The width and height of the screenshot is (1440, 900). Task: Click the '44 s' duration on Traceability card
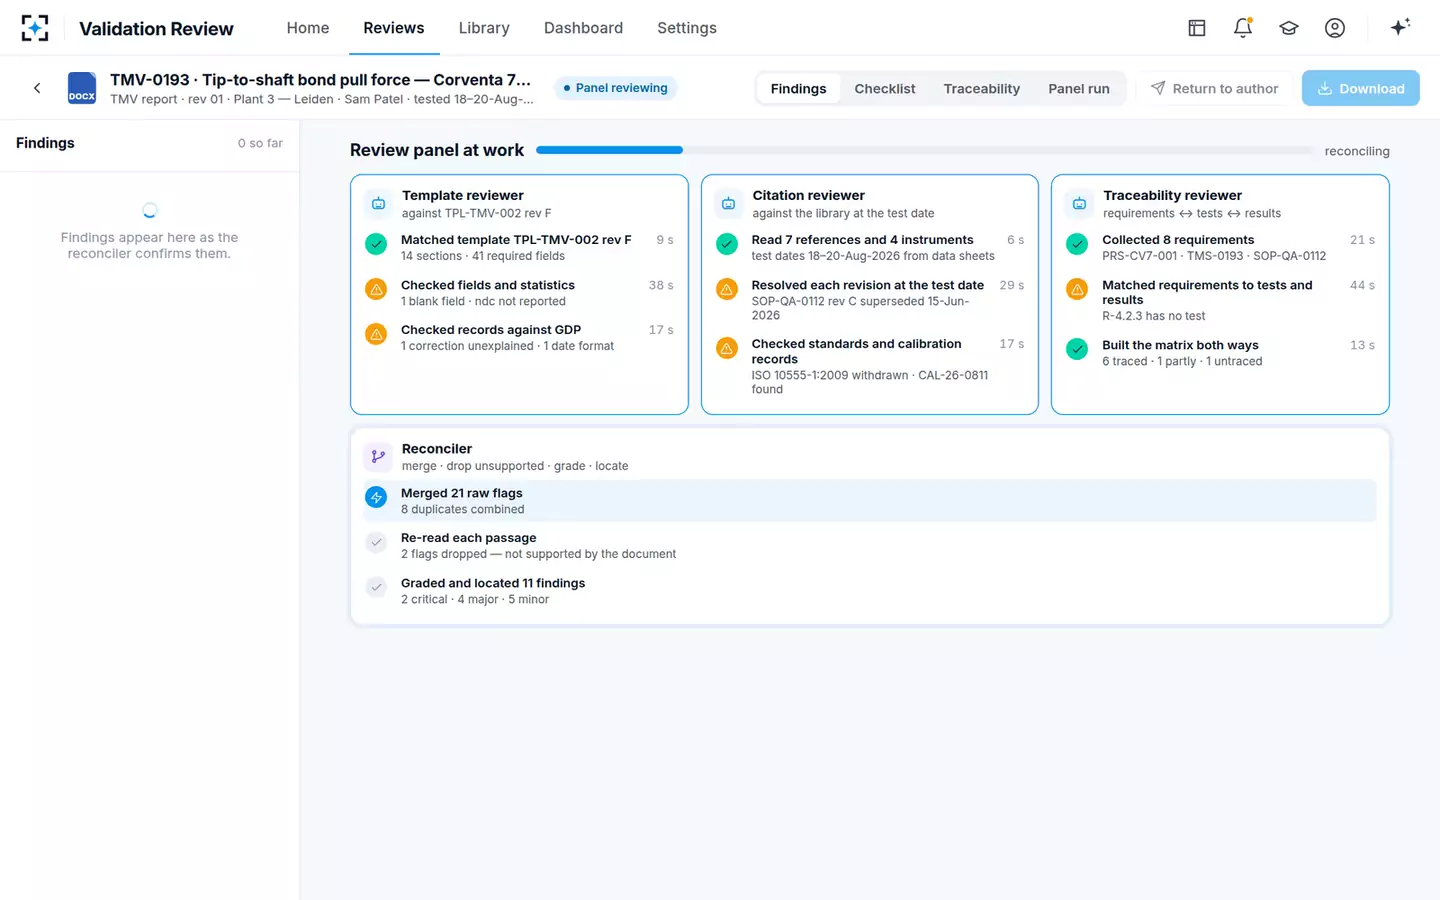pos(1362,285)
